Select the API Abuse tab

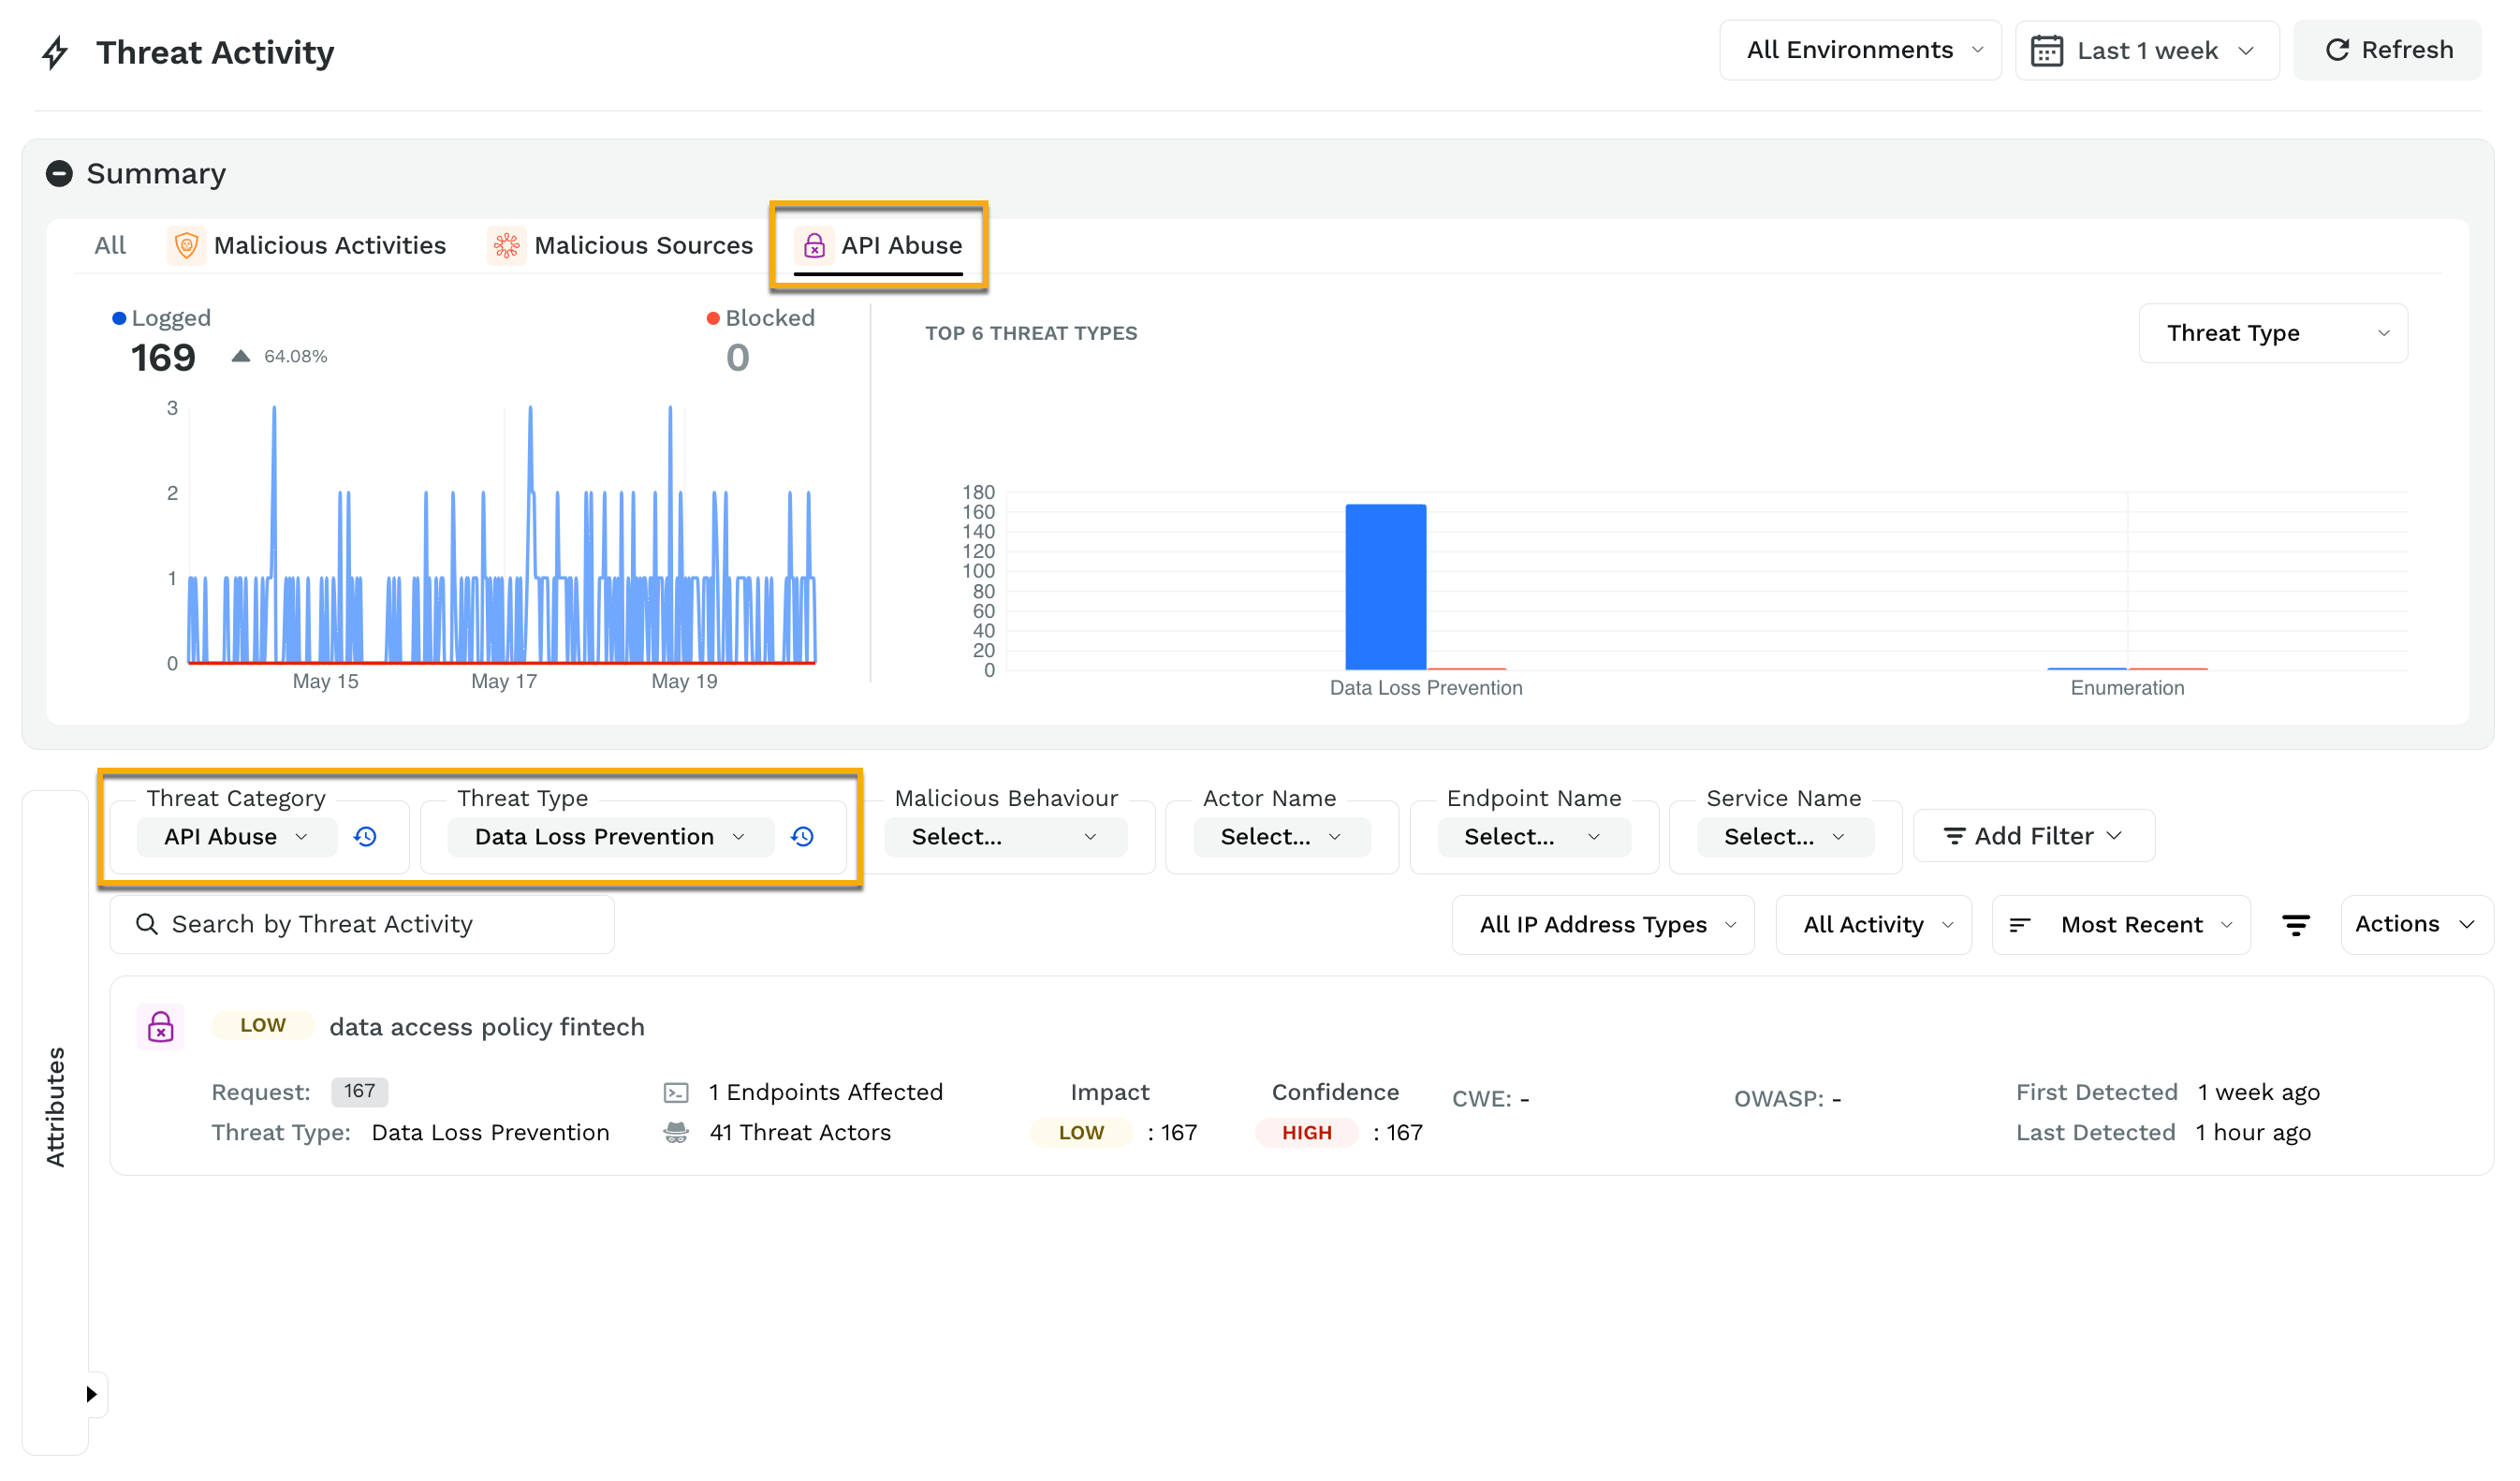tap(878, 246)
